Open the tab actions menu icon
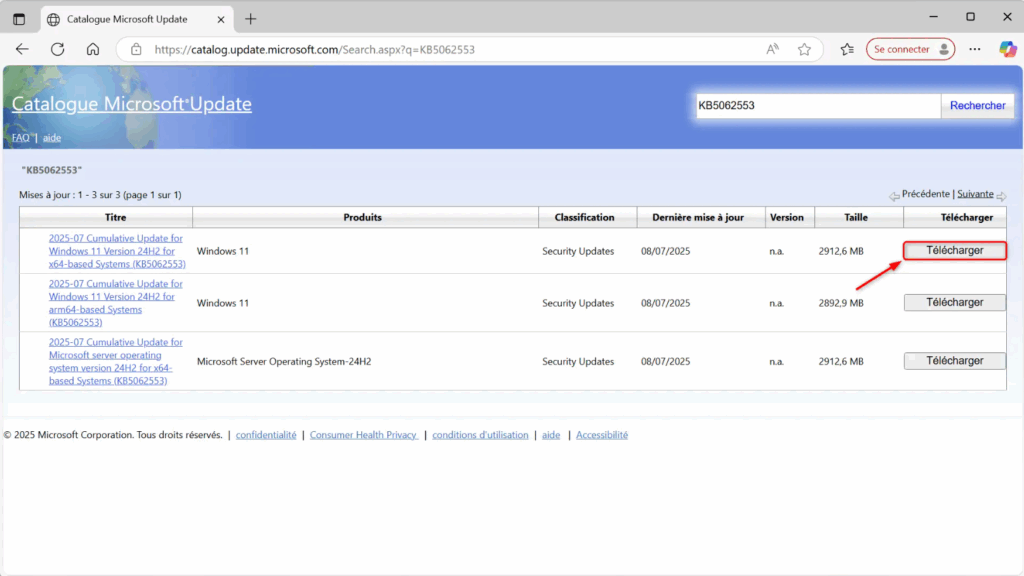The image size is (1024, 576). point(19,19)
